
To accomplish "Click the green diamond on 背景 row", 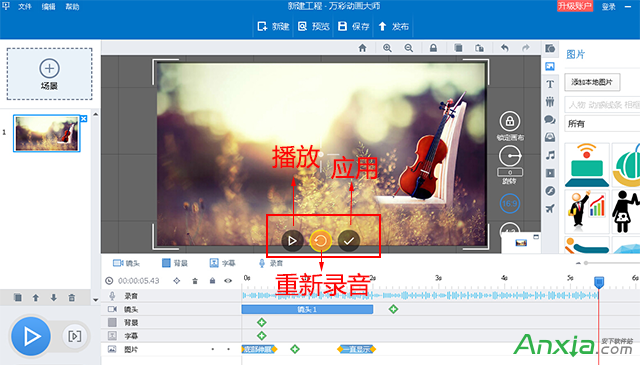I will click(262, 323).
